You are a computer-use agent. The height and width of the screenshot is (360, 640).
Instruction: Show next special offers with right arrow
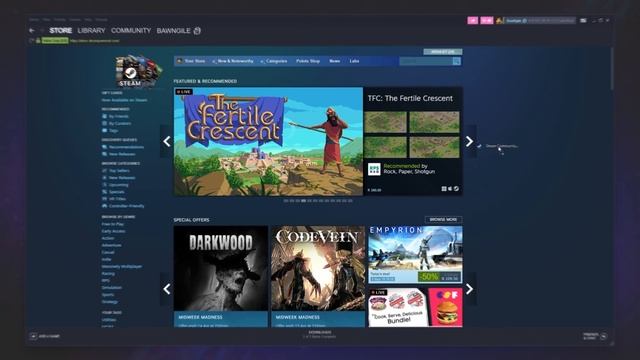coord(470,289)
